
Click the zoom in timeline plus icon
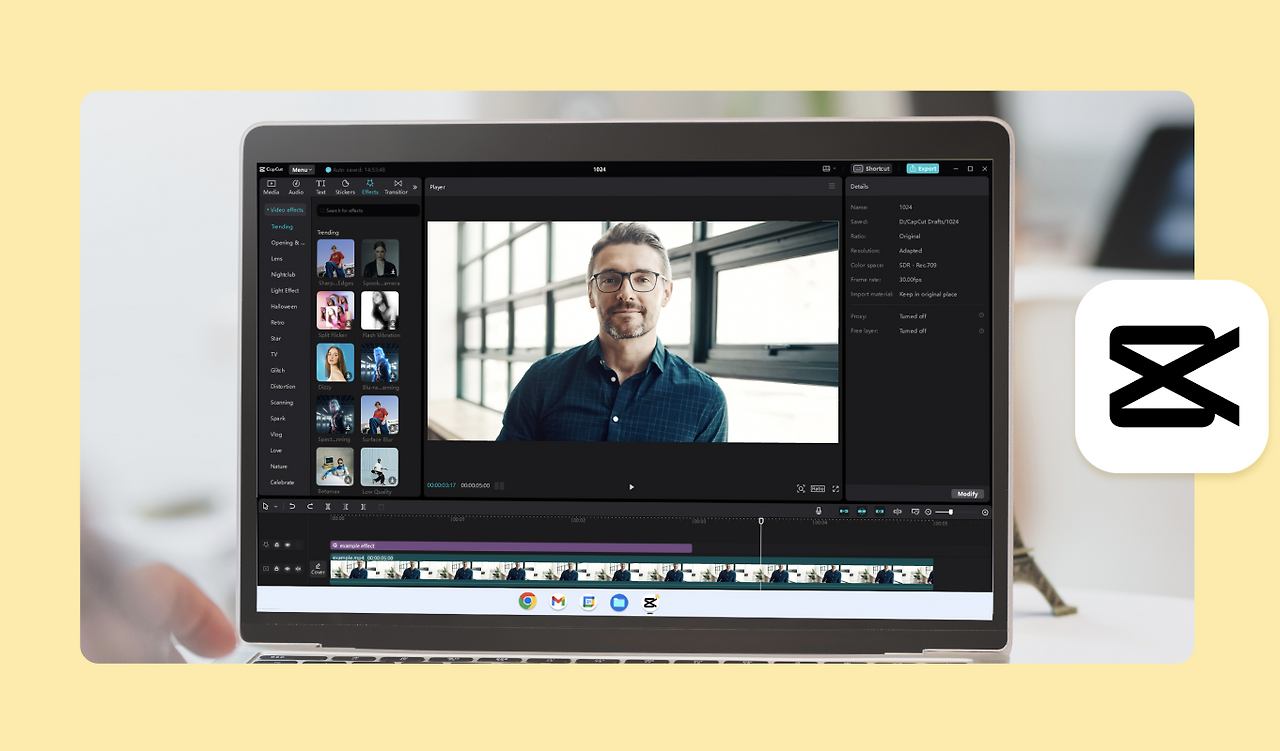pyautogui.click(x=985, y=512)
